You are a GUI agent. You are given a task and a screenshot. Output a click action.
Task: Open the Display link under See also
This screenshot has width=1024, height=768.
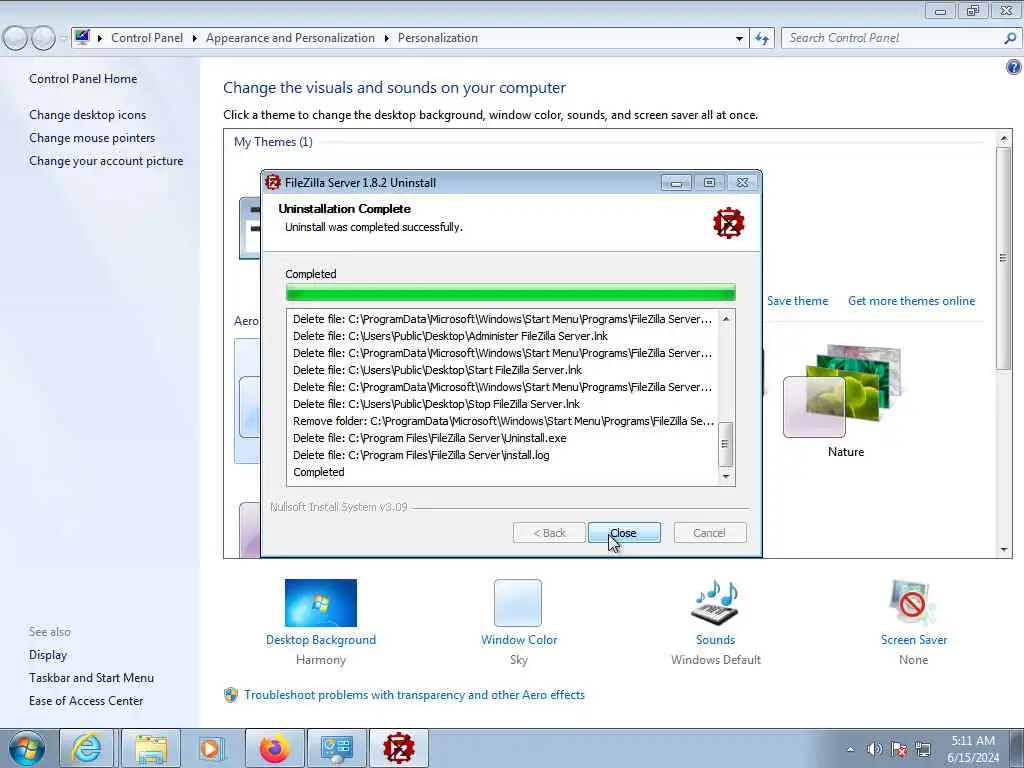(48, 655)
